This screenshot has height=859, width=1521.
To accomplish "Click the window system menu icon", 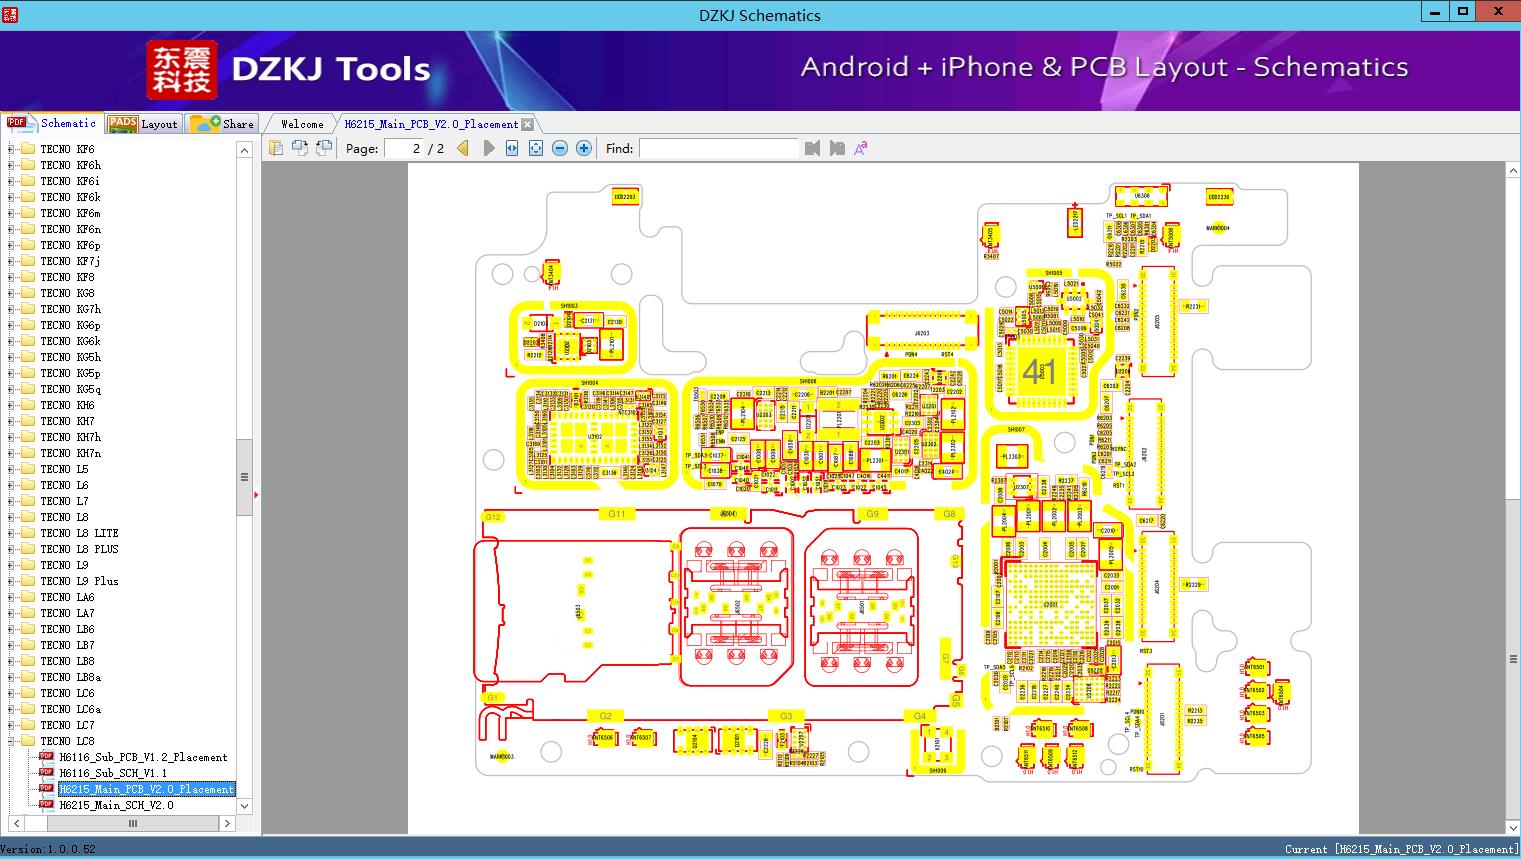I will coord(10,13).
